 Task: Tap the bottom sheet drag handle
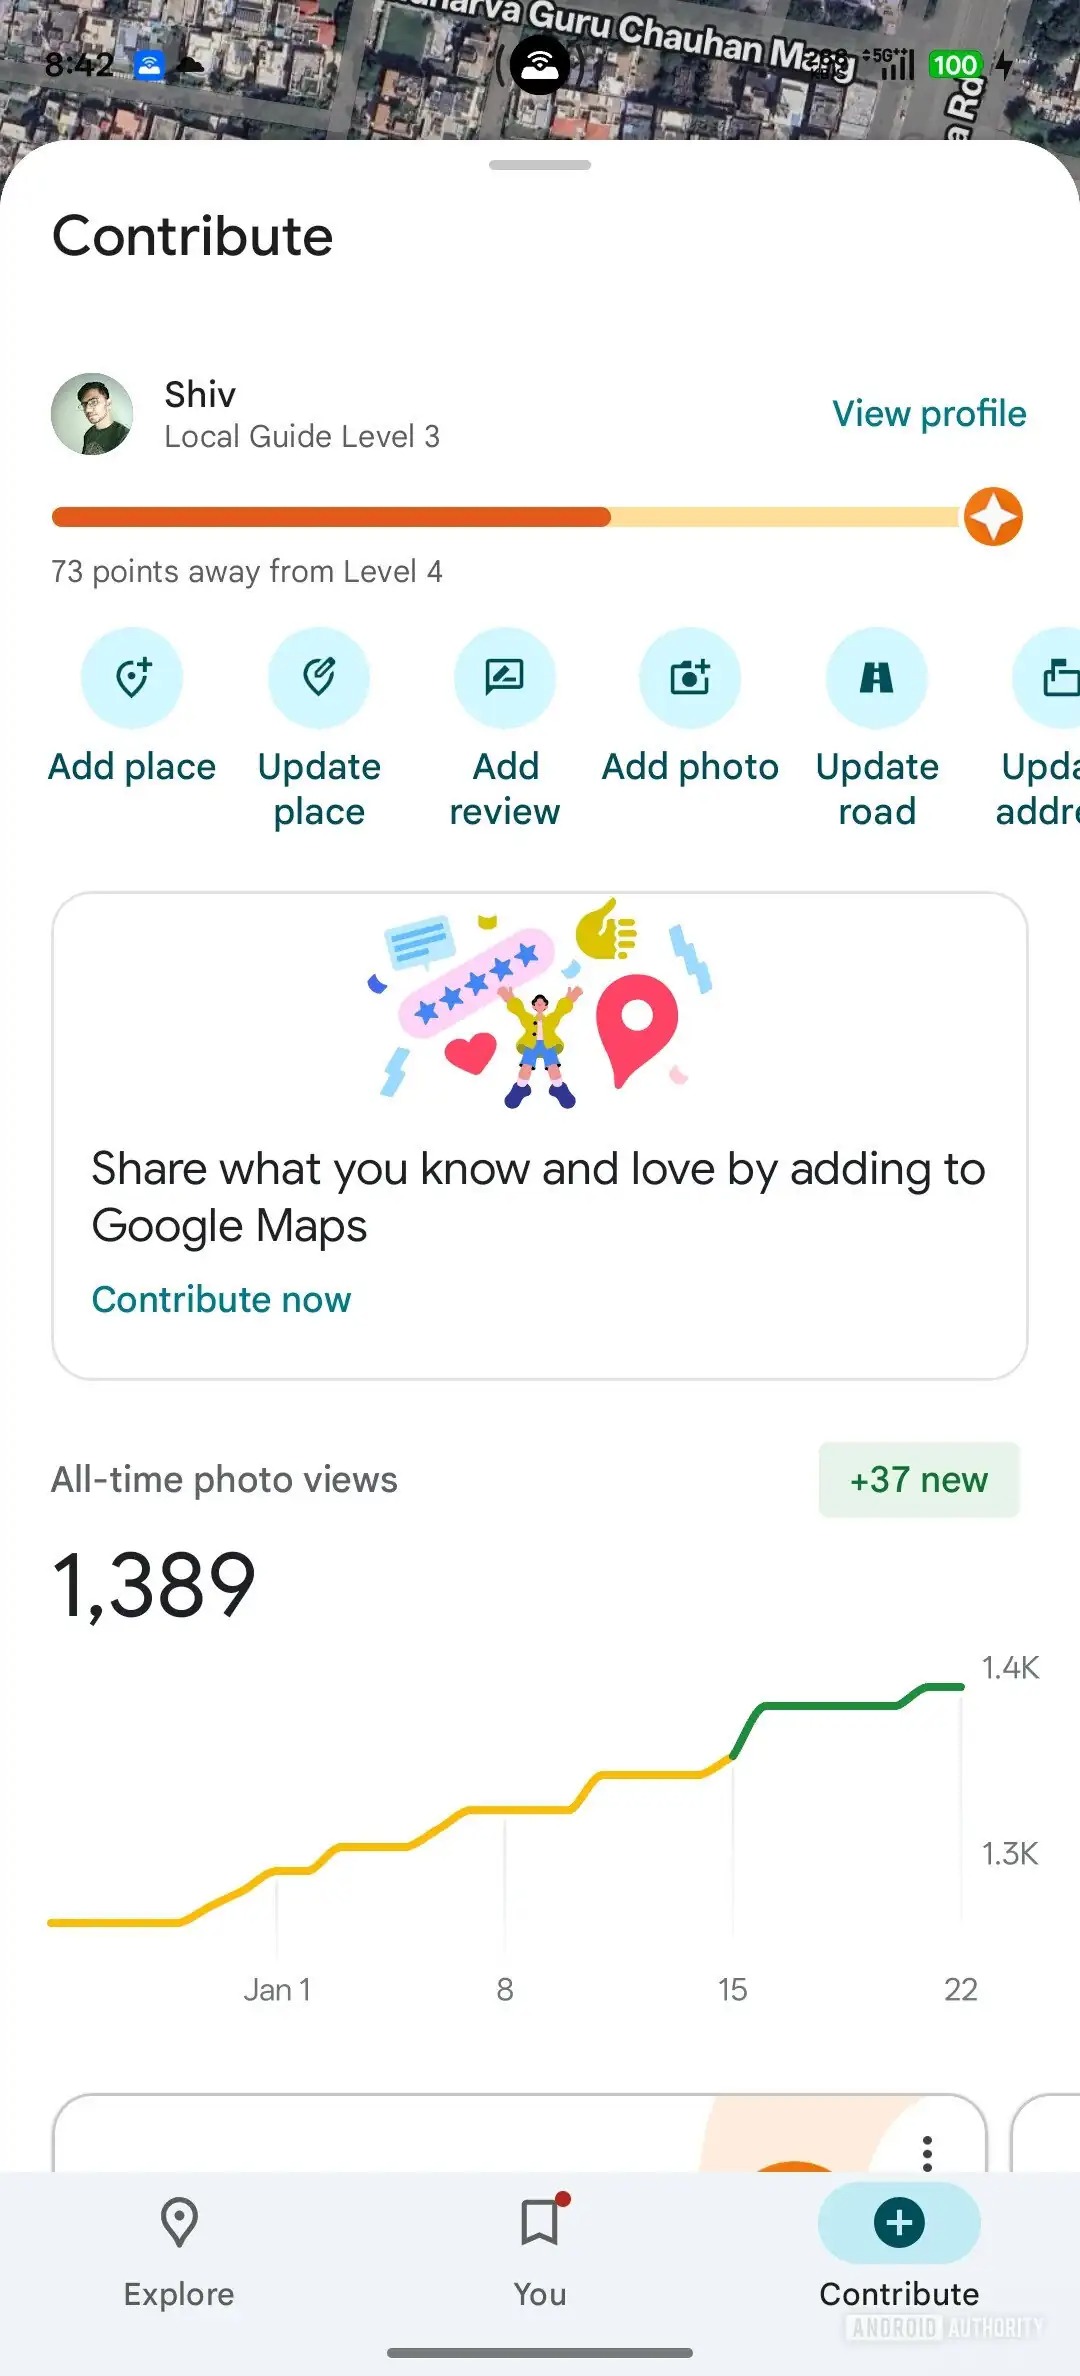(x=540, y=165)
